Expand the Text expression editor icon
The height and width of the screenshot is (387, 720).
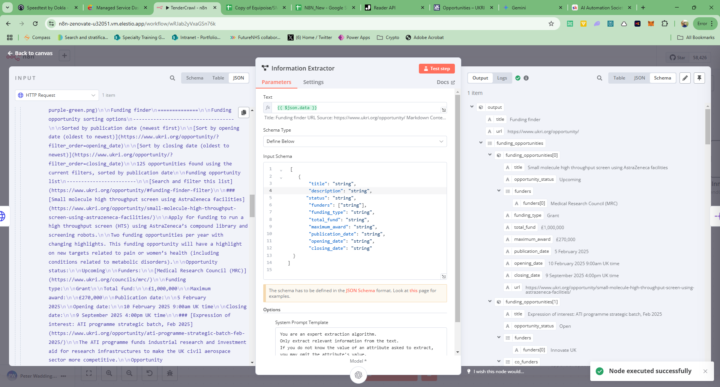coord(444,110)
